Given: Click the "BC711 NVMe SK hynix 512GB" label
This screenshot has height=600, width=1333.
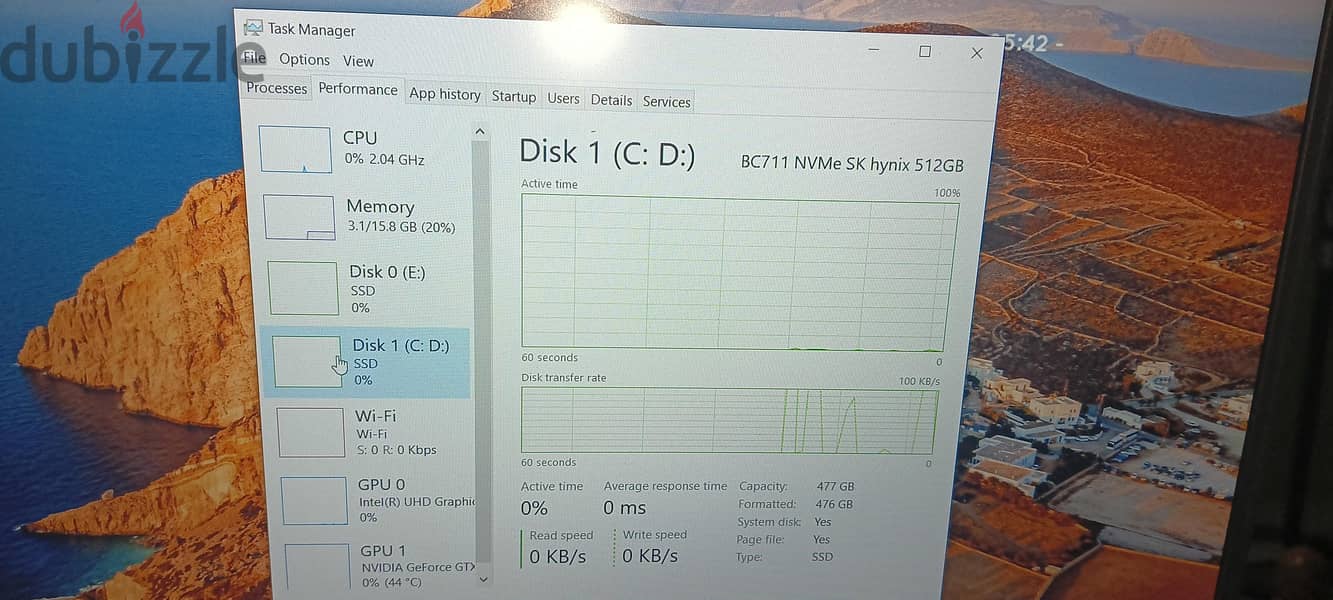Looking at the screenshot, I should coord(852,164).
